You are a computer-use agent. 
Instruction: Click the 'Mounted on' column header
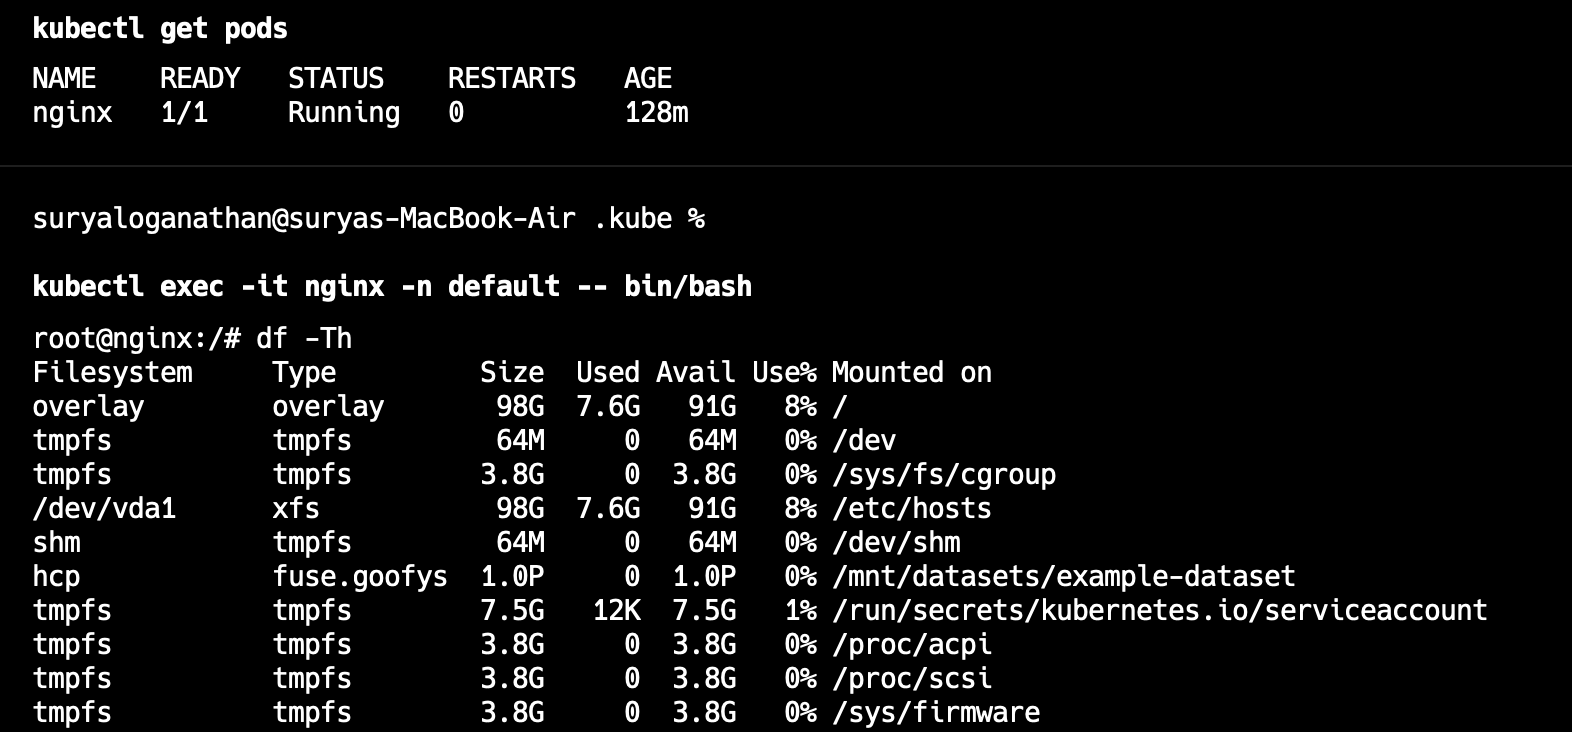[x=912, y=372]
